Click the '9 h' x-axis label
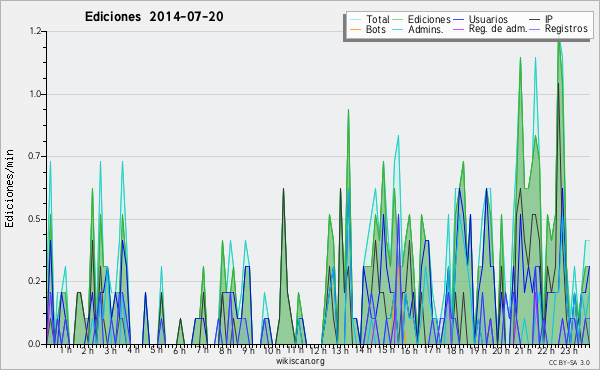 pos(248,351)
